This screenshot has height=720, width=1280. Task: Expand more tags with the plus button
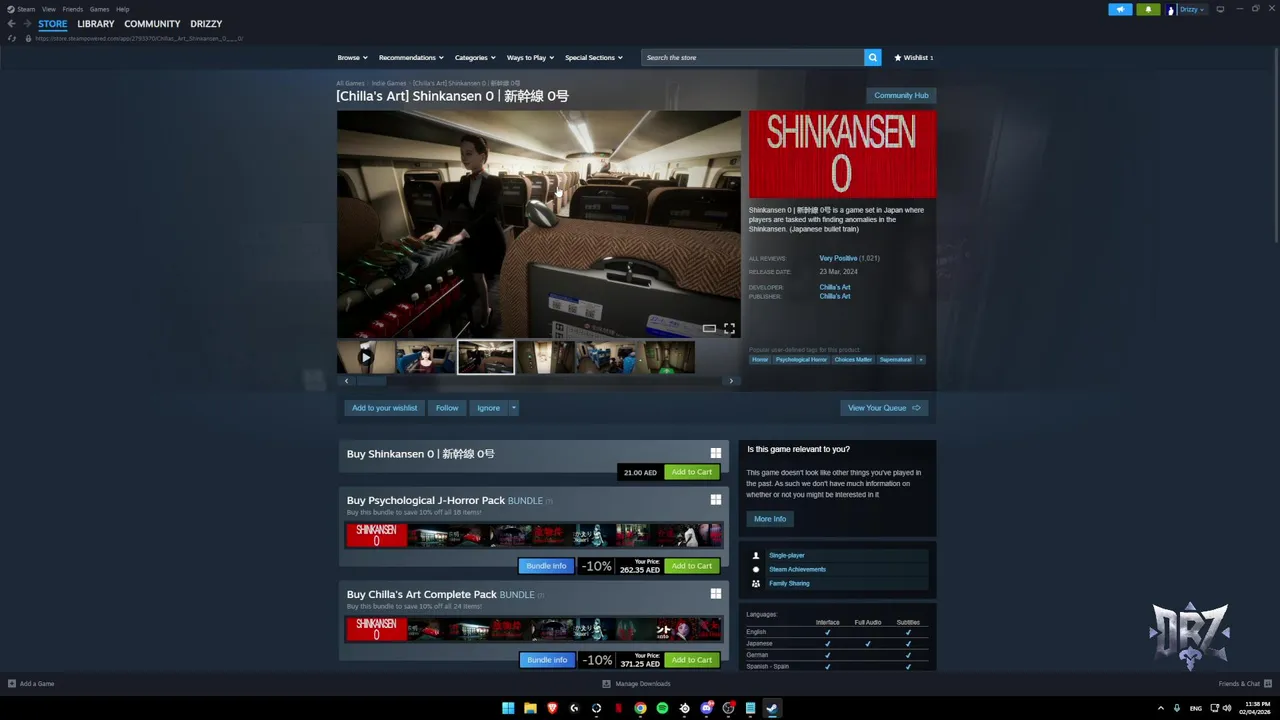tap(921, 359)
